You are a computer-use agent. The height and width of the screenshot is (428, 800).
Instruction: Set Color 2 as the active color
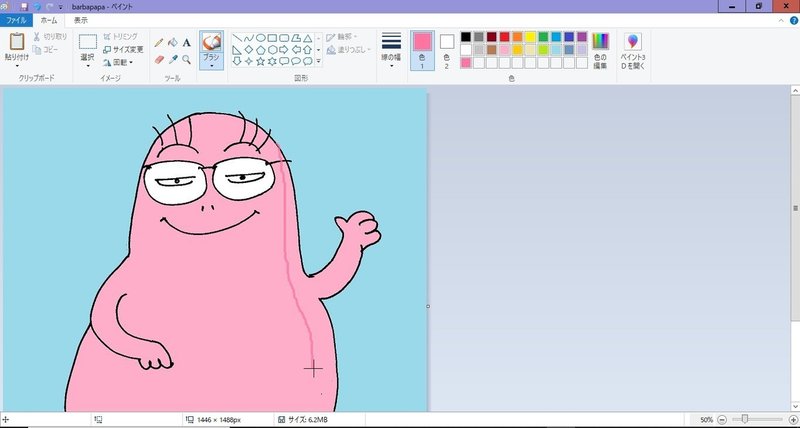pyautogui.click(x=446, y=47)
